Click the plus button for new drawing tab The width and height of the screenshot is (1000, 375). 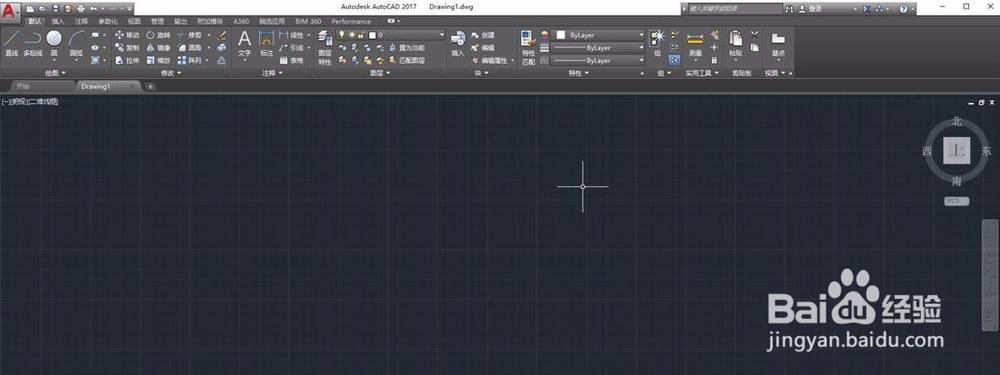point(151,86)
